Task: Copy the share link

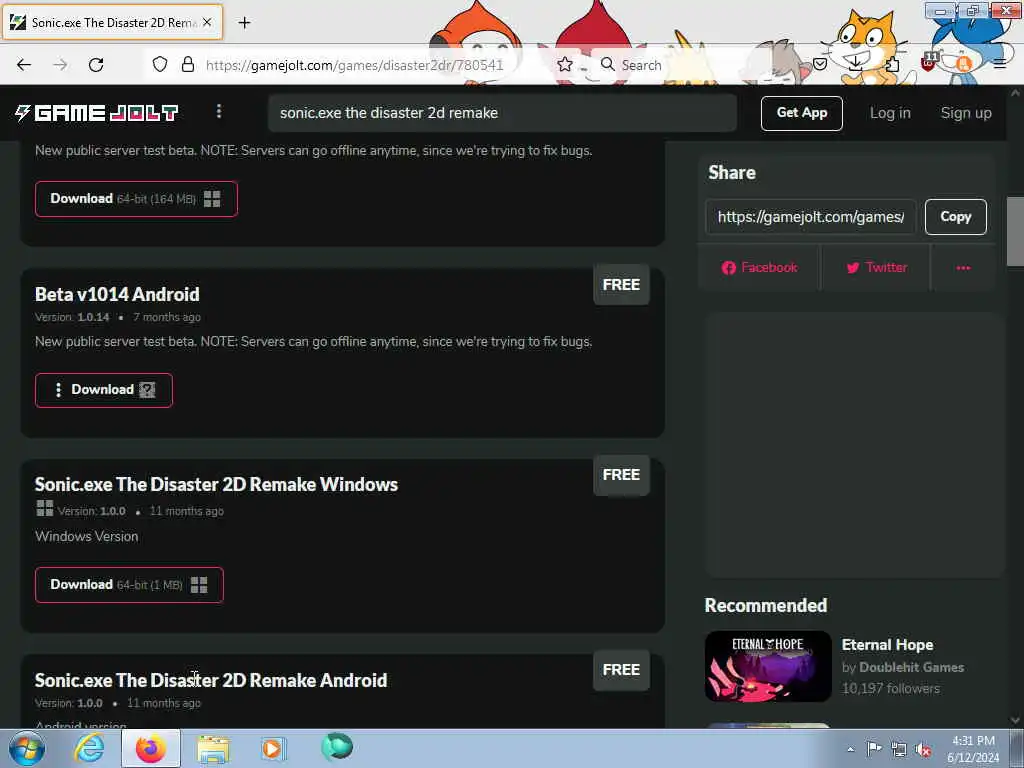Action: coord(955,217)
